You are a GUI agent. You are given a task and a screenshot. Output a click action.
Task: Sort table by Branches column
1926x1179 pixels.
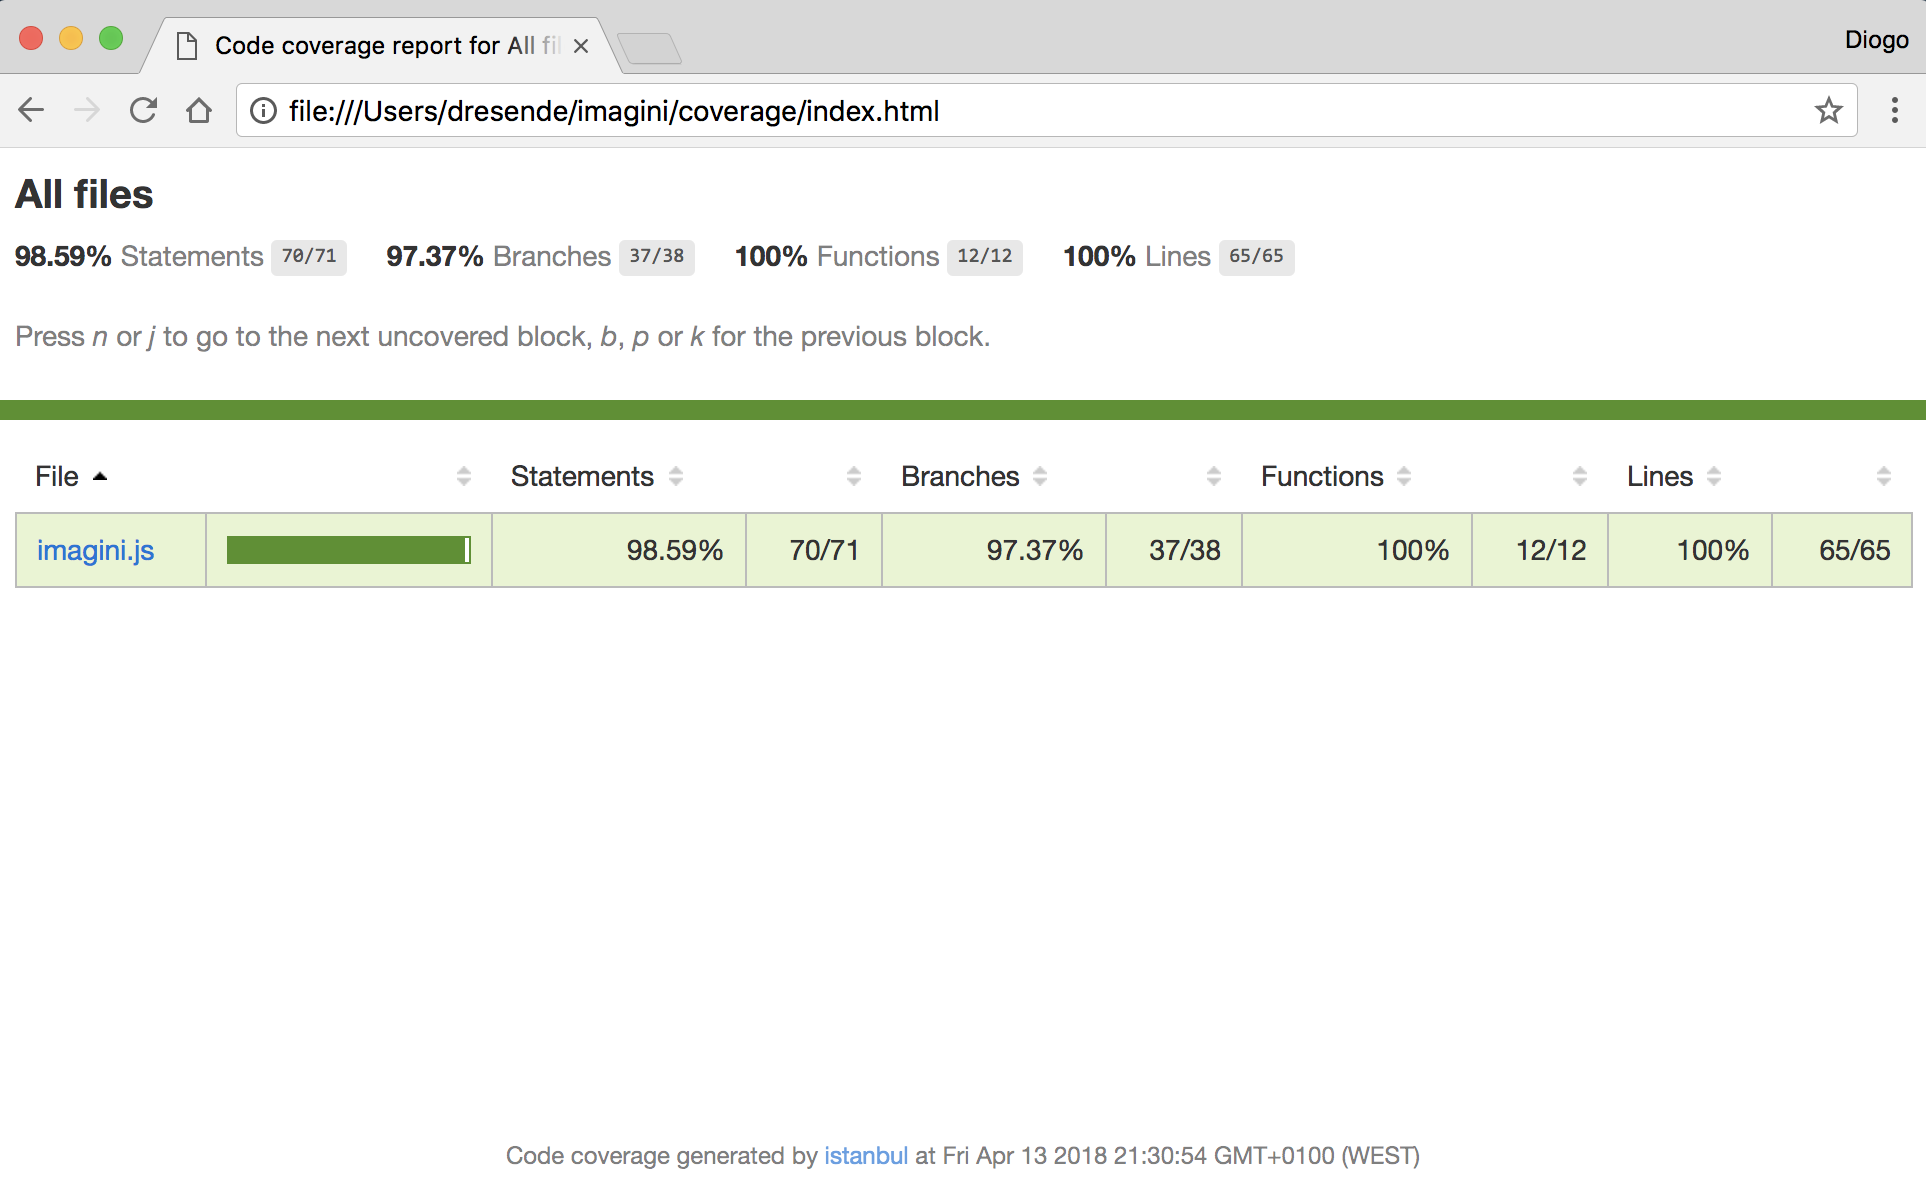coord(960,476)
